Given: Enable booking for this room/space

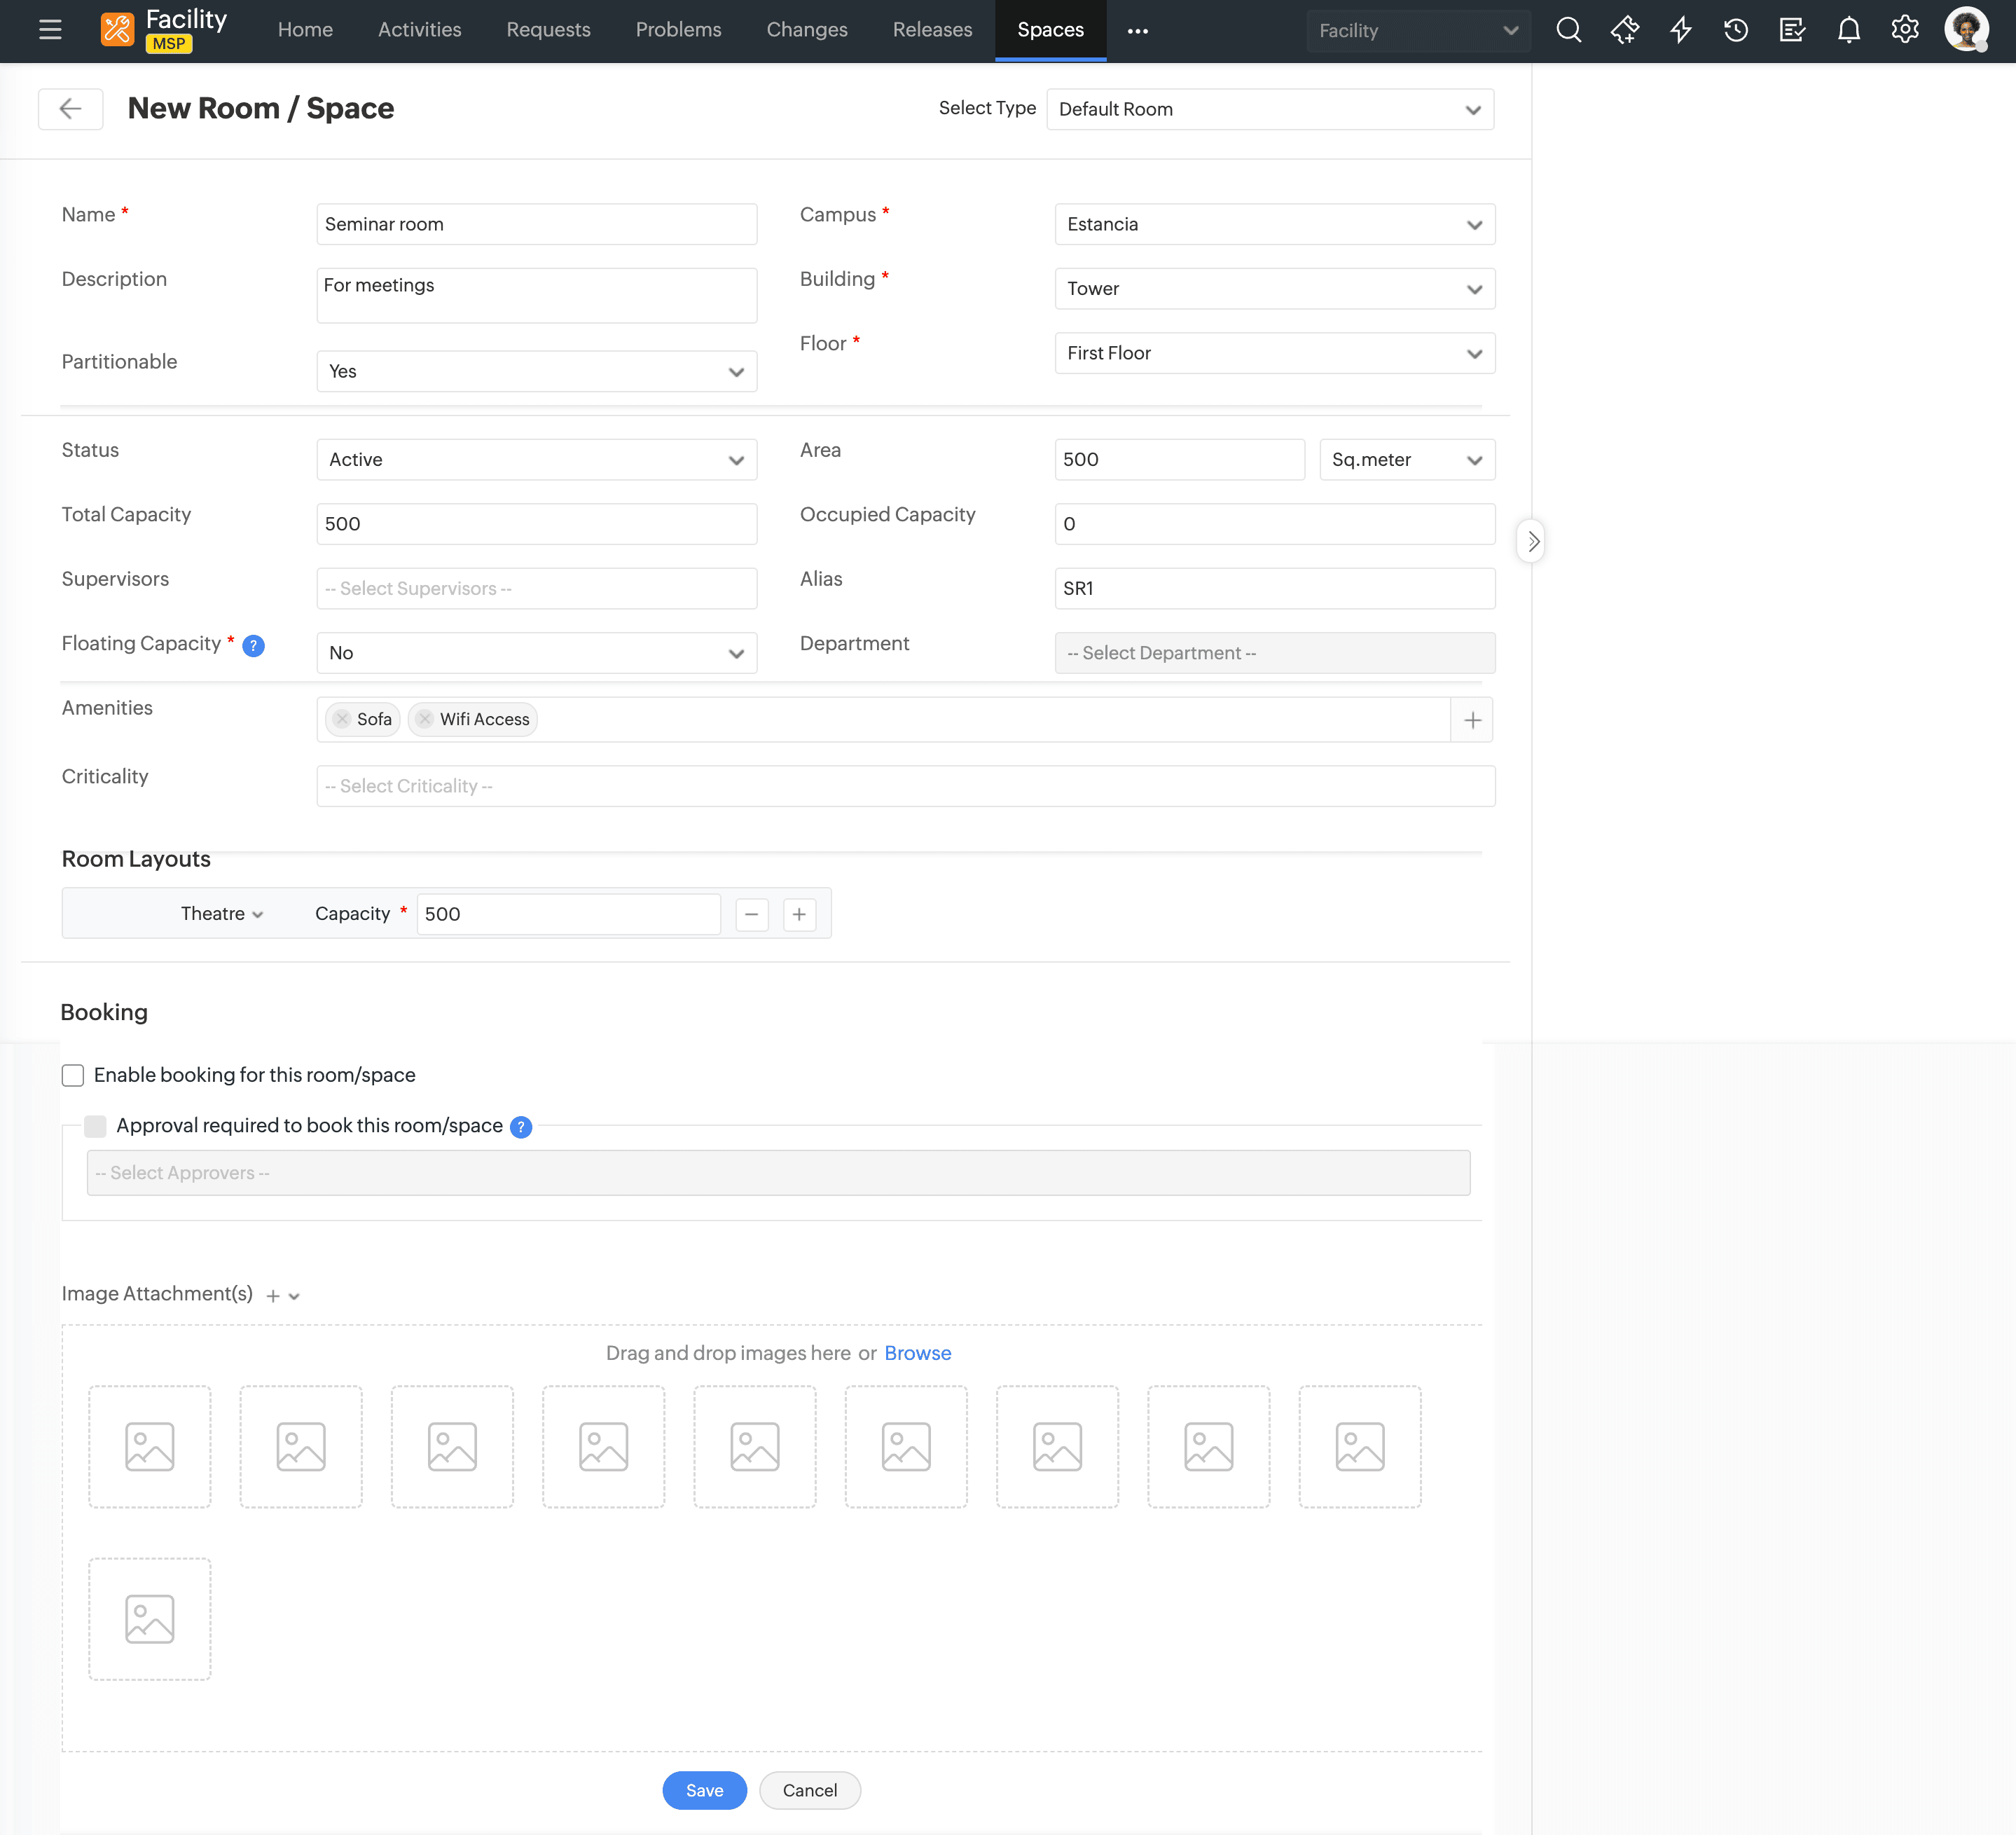Looking at the screenshot, I should pos(73,1075).
